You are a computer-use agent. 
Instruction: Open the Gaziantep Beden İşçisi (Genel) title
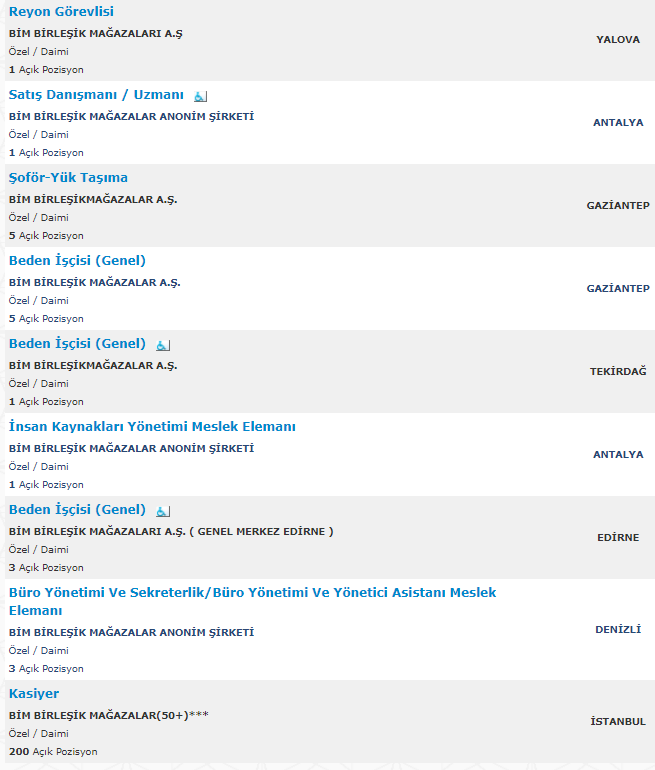pyautogui.click(x=77, y=260)
